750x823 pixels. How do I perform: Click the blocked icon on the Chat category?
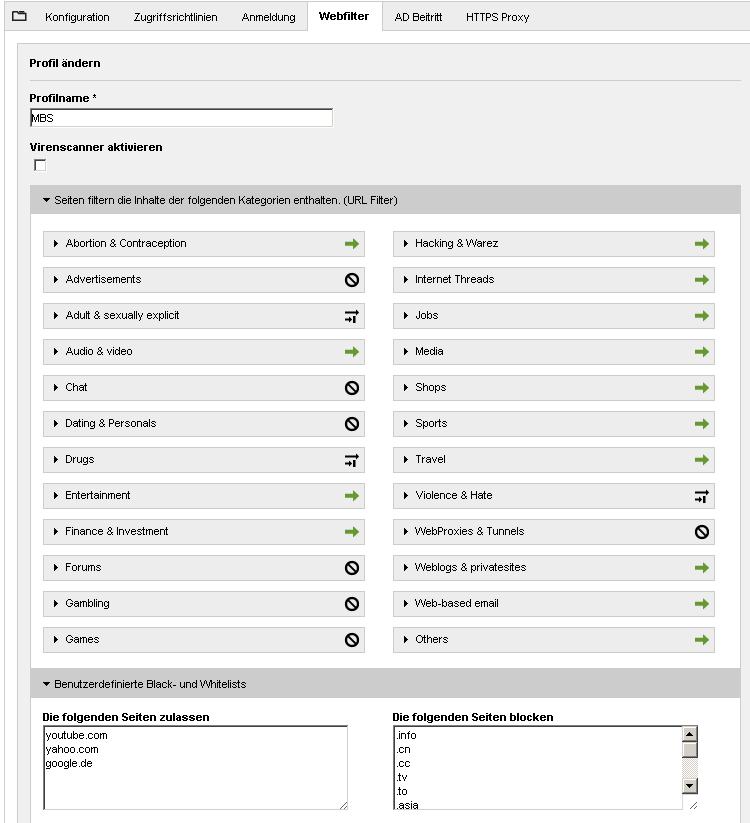point(352,388)
